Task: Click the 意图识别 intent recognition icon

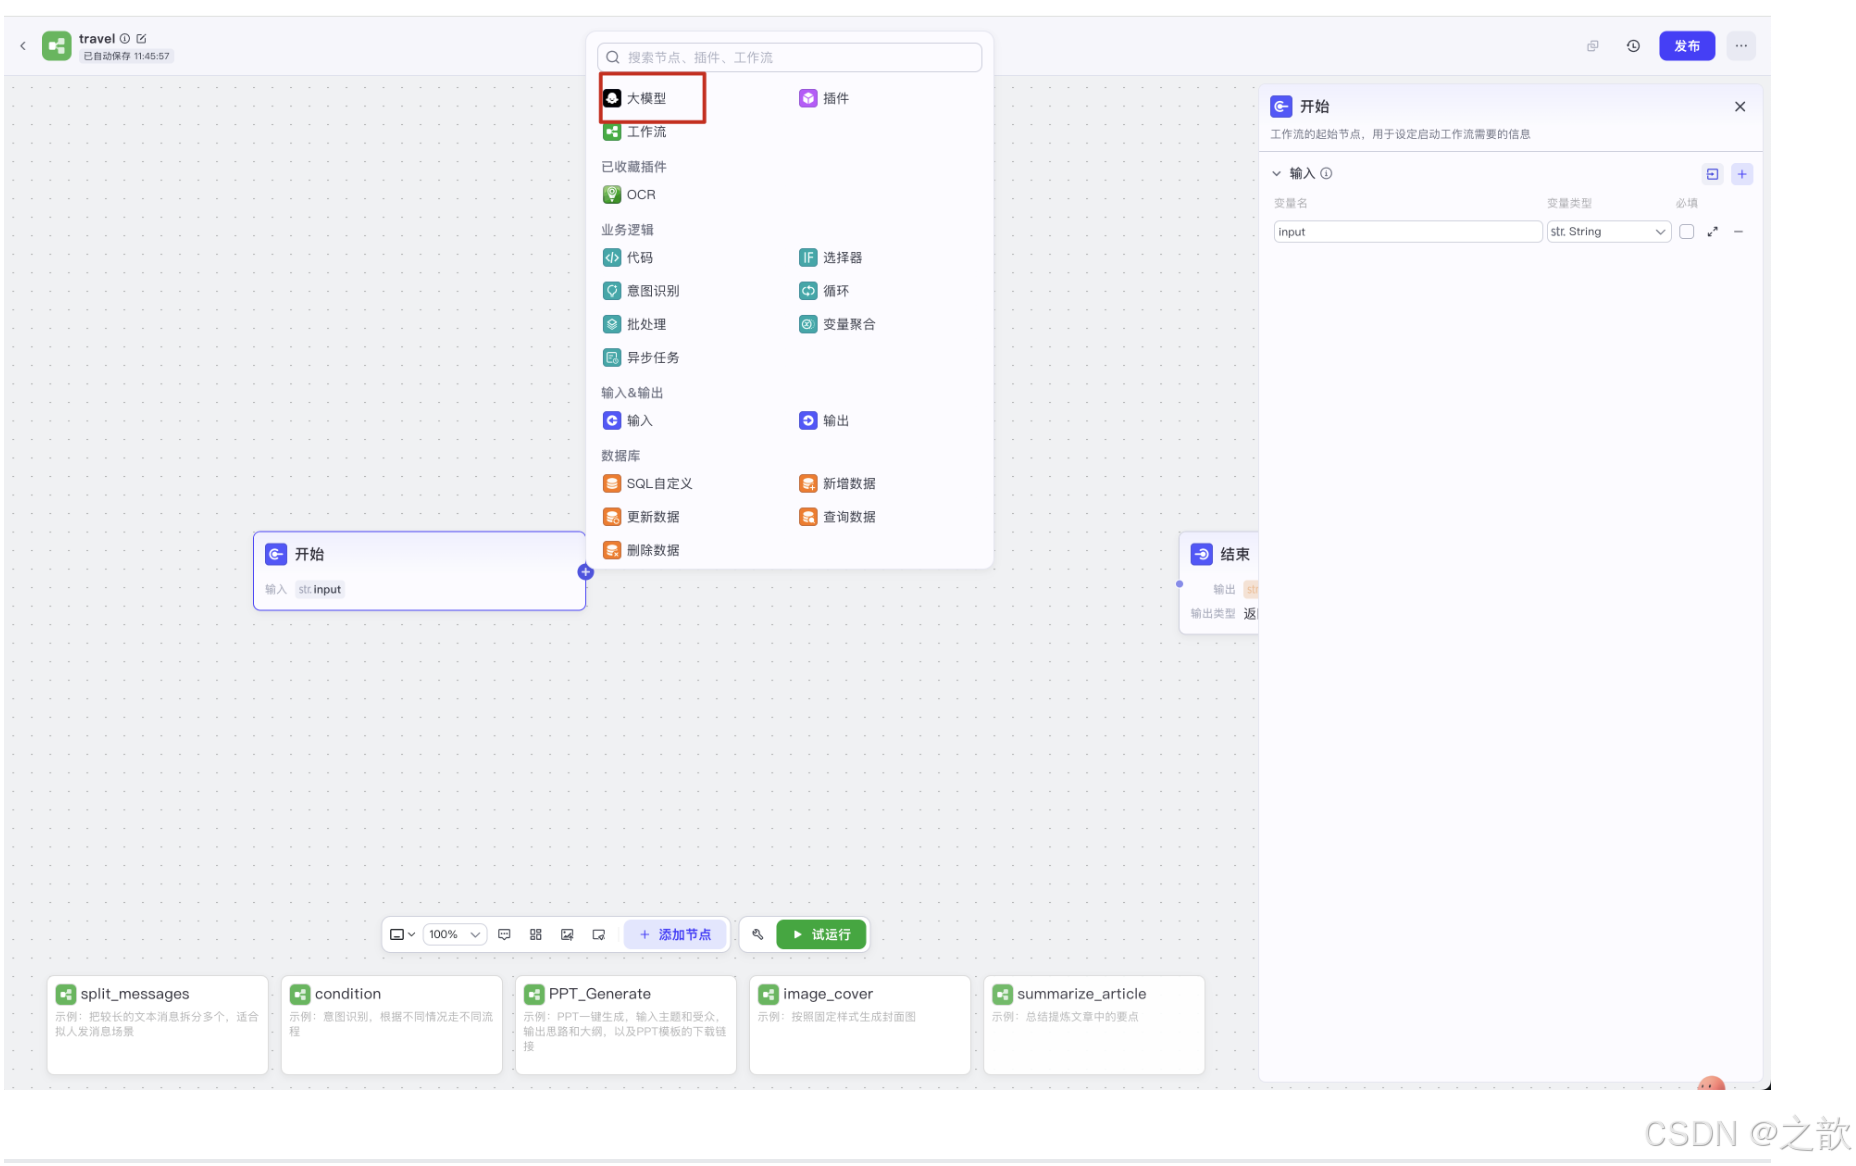Action: 612,291
